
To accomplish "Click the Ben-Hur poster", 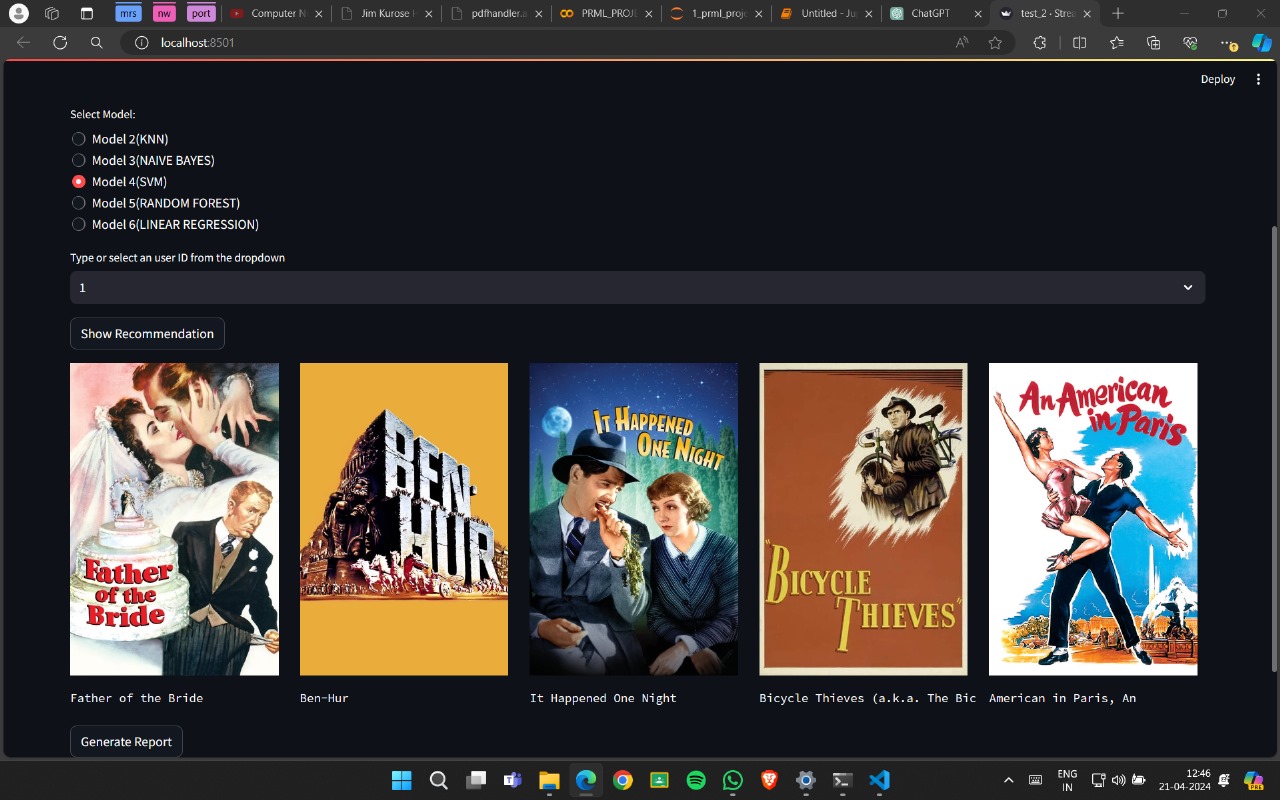I will click(x=404, y=519).
